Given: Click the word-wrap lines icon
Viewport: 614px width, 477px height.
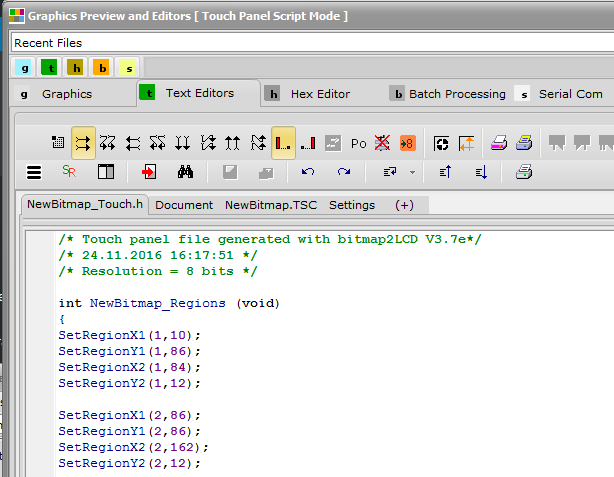Looking at the screenshot, I should pos(390,172).
